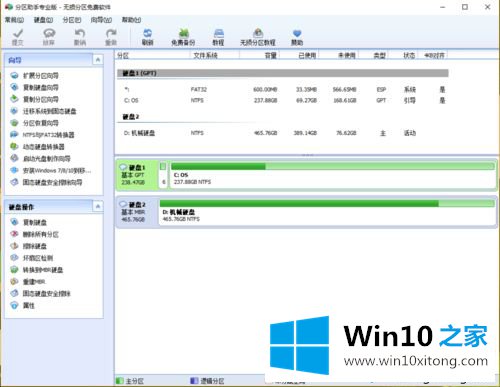Select the small ESP partition block on 磁盘1
This screenshot has width=500, height=387.
(163, 175)
